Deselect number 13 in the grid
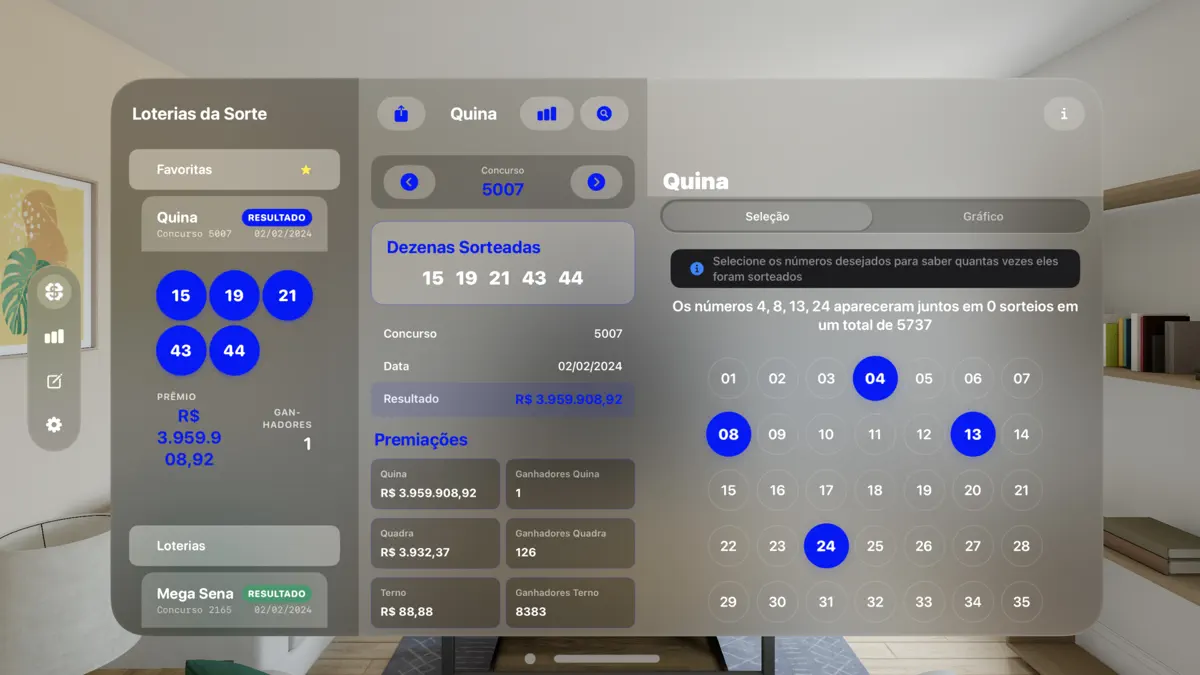The width and height of the screenshot is (1200, 675). (973, 434)
